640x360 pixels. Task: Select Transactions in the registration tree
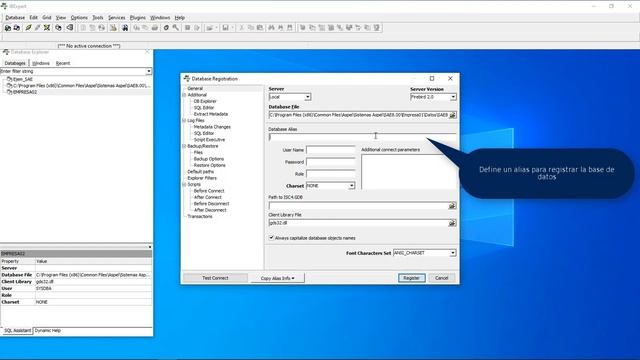(200, 217)
